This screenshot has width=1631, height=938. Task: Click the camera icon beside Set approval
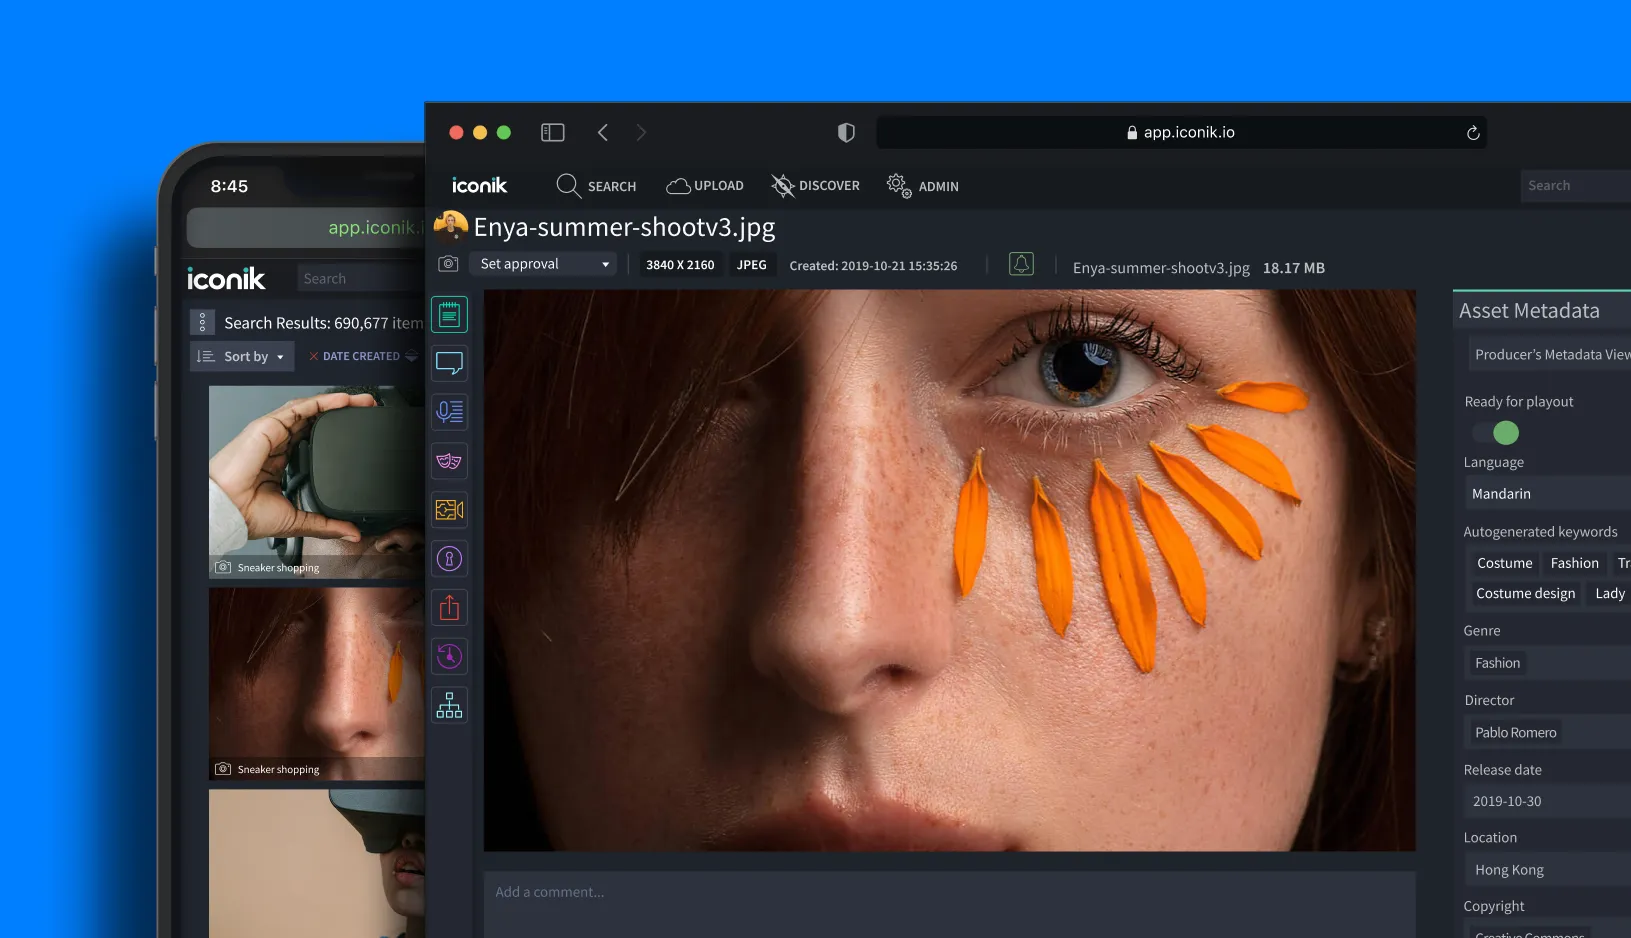(449, 263)
